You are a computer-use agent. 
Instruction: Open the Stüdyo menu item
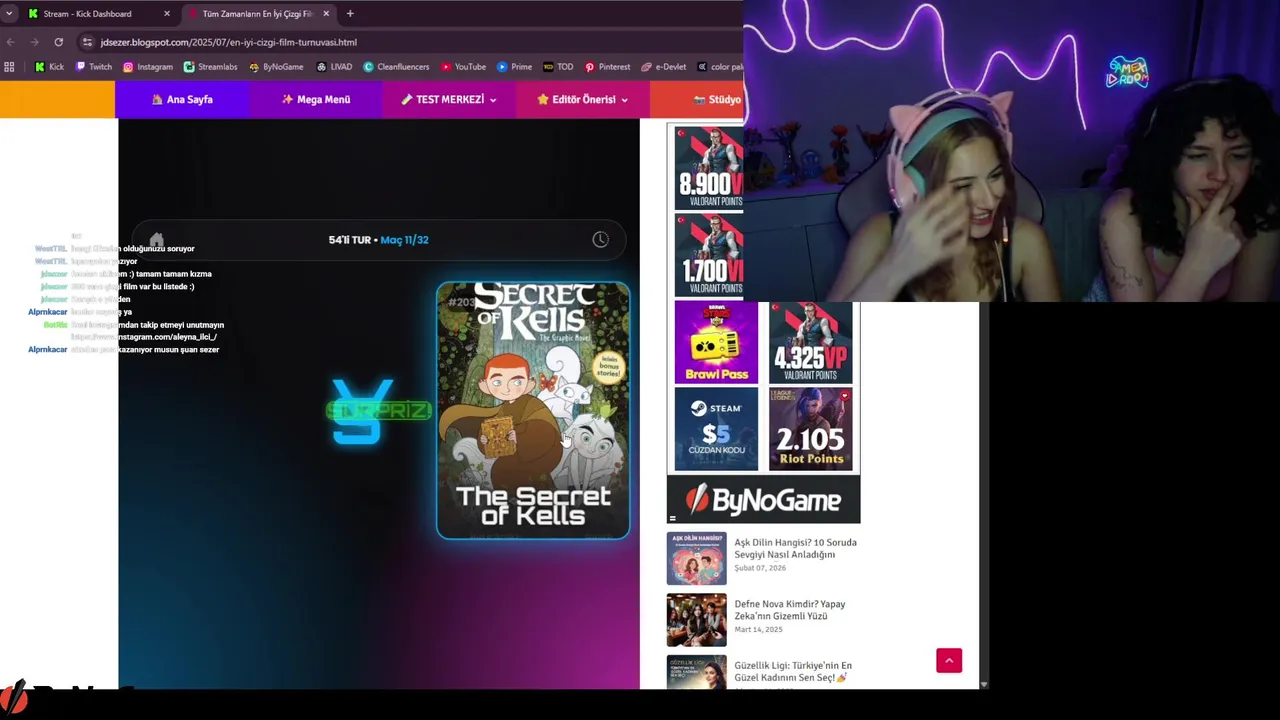(x=716, y=99)
